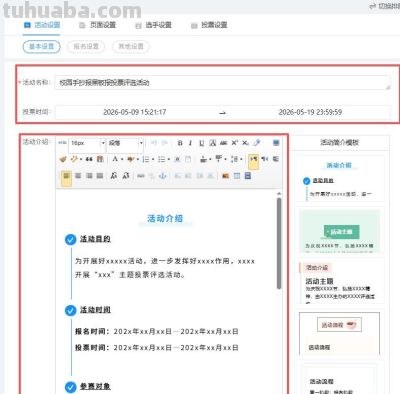Expand unordered list style arrow
The image size is (400, 394).
[x=169, y=160]
